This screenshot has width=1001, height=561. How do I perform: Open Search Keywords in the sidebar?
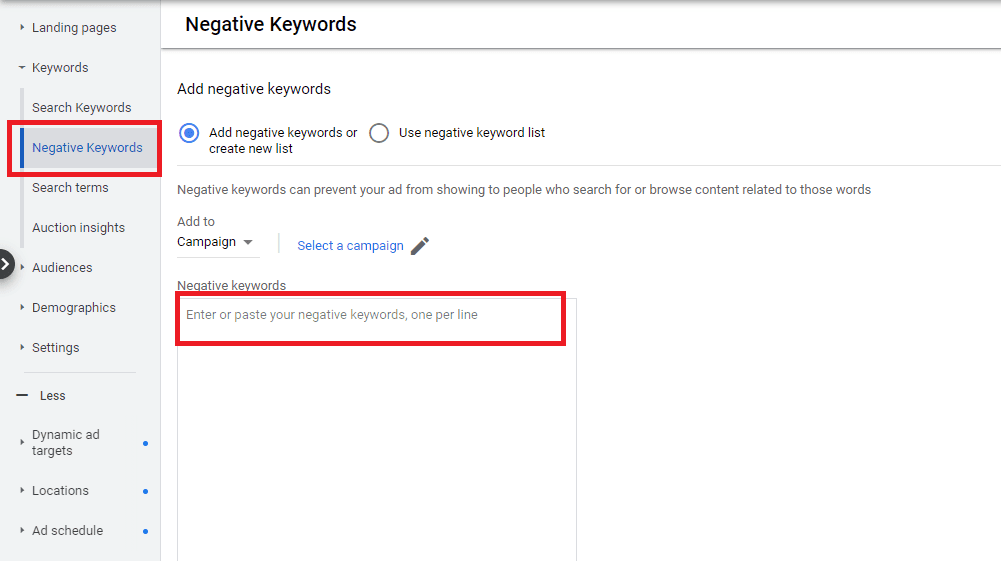82,108
